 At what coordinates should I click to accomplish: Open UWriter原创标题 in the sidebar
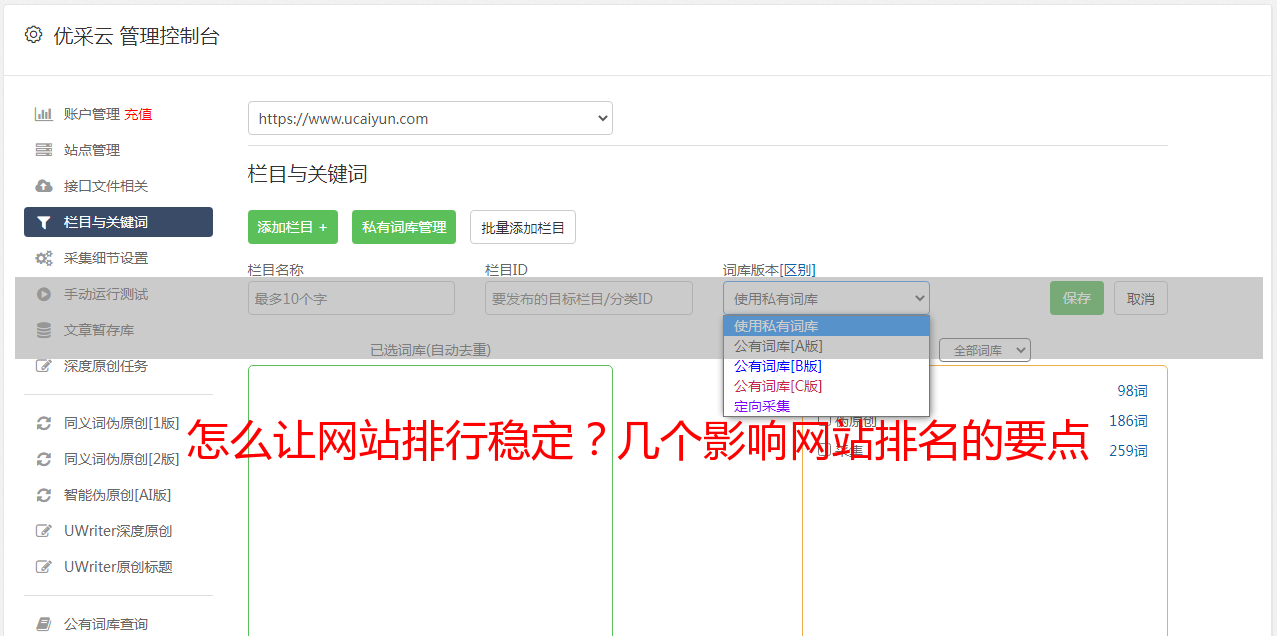point(118,567)
